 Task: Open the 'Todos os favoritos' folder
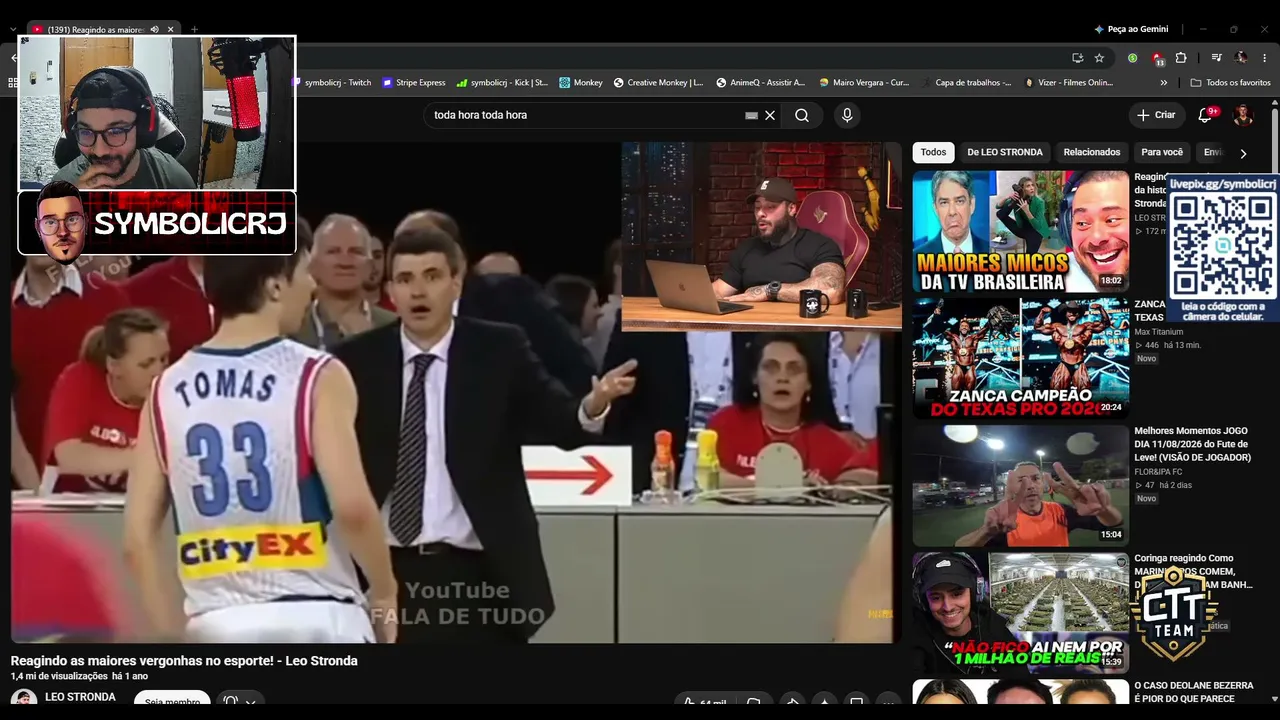[1230, 83]
